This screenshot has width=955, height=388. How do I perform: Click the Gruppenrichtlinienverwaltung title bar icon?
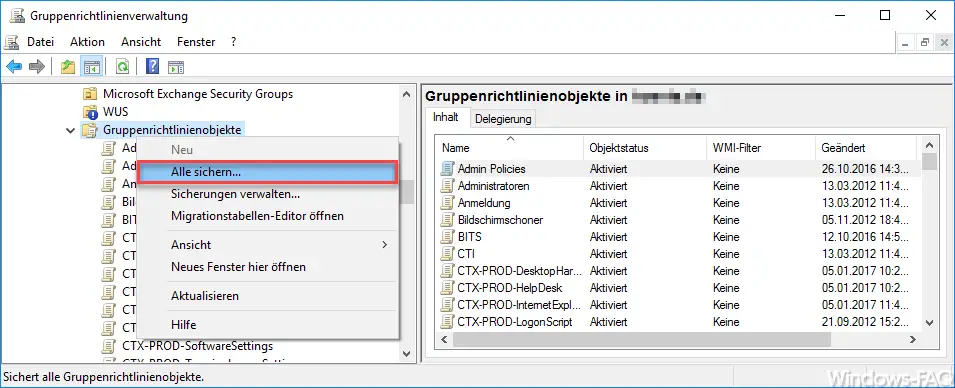(17, 16)
